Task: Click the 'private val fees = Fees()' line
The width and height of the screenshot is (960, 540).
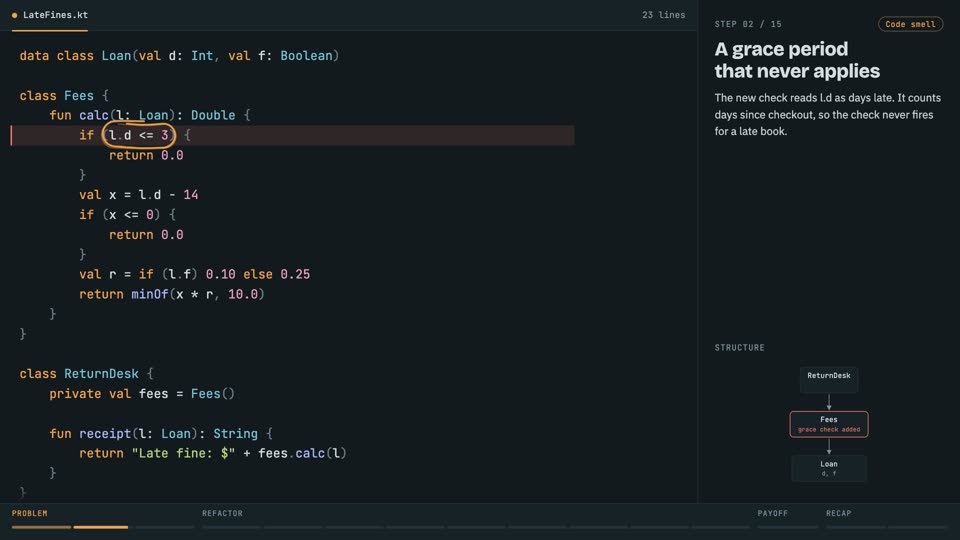Action: pos(142,394)
